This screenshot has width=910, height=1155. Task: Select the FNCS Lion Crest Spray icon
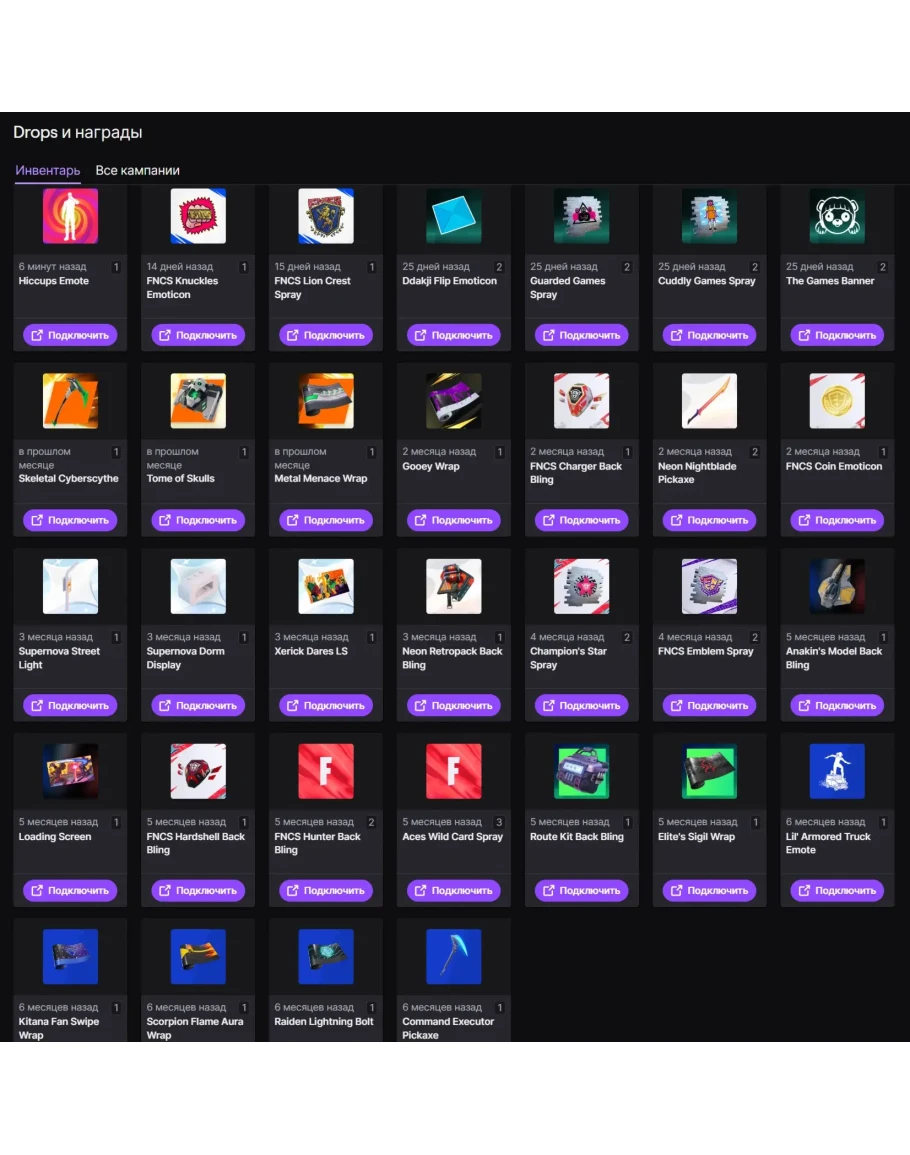click(326, 216)
